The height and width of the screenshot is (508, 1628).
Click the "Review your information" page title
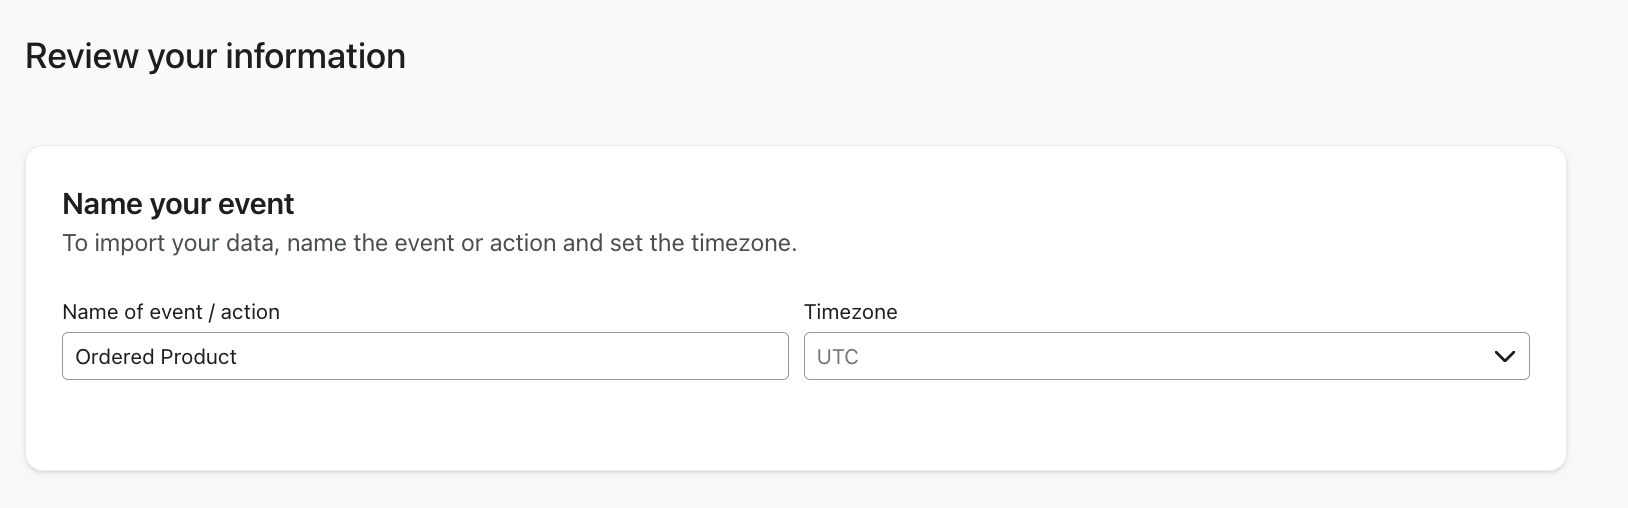tap(215, 56)
